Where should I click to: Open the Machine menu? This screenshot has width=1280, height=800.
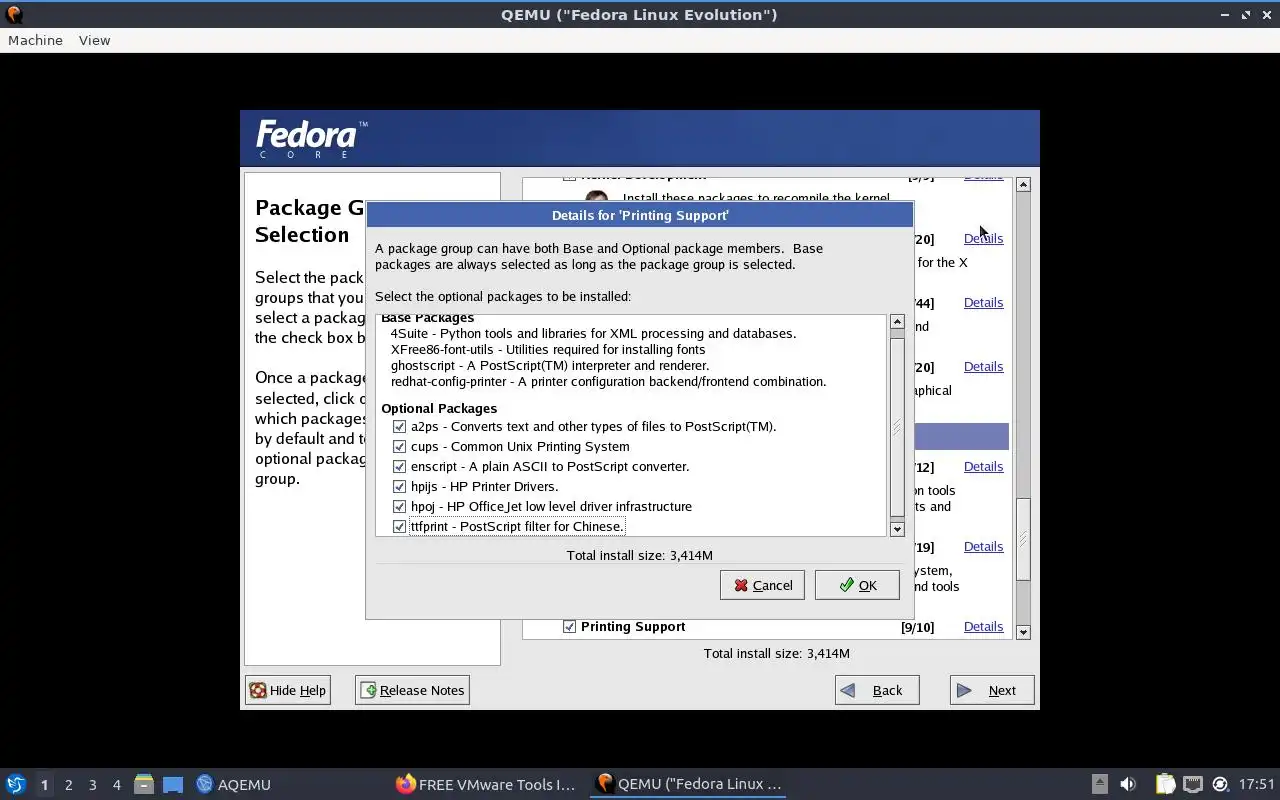(x=35, y=40)
